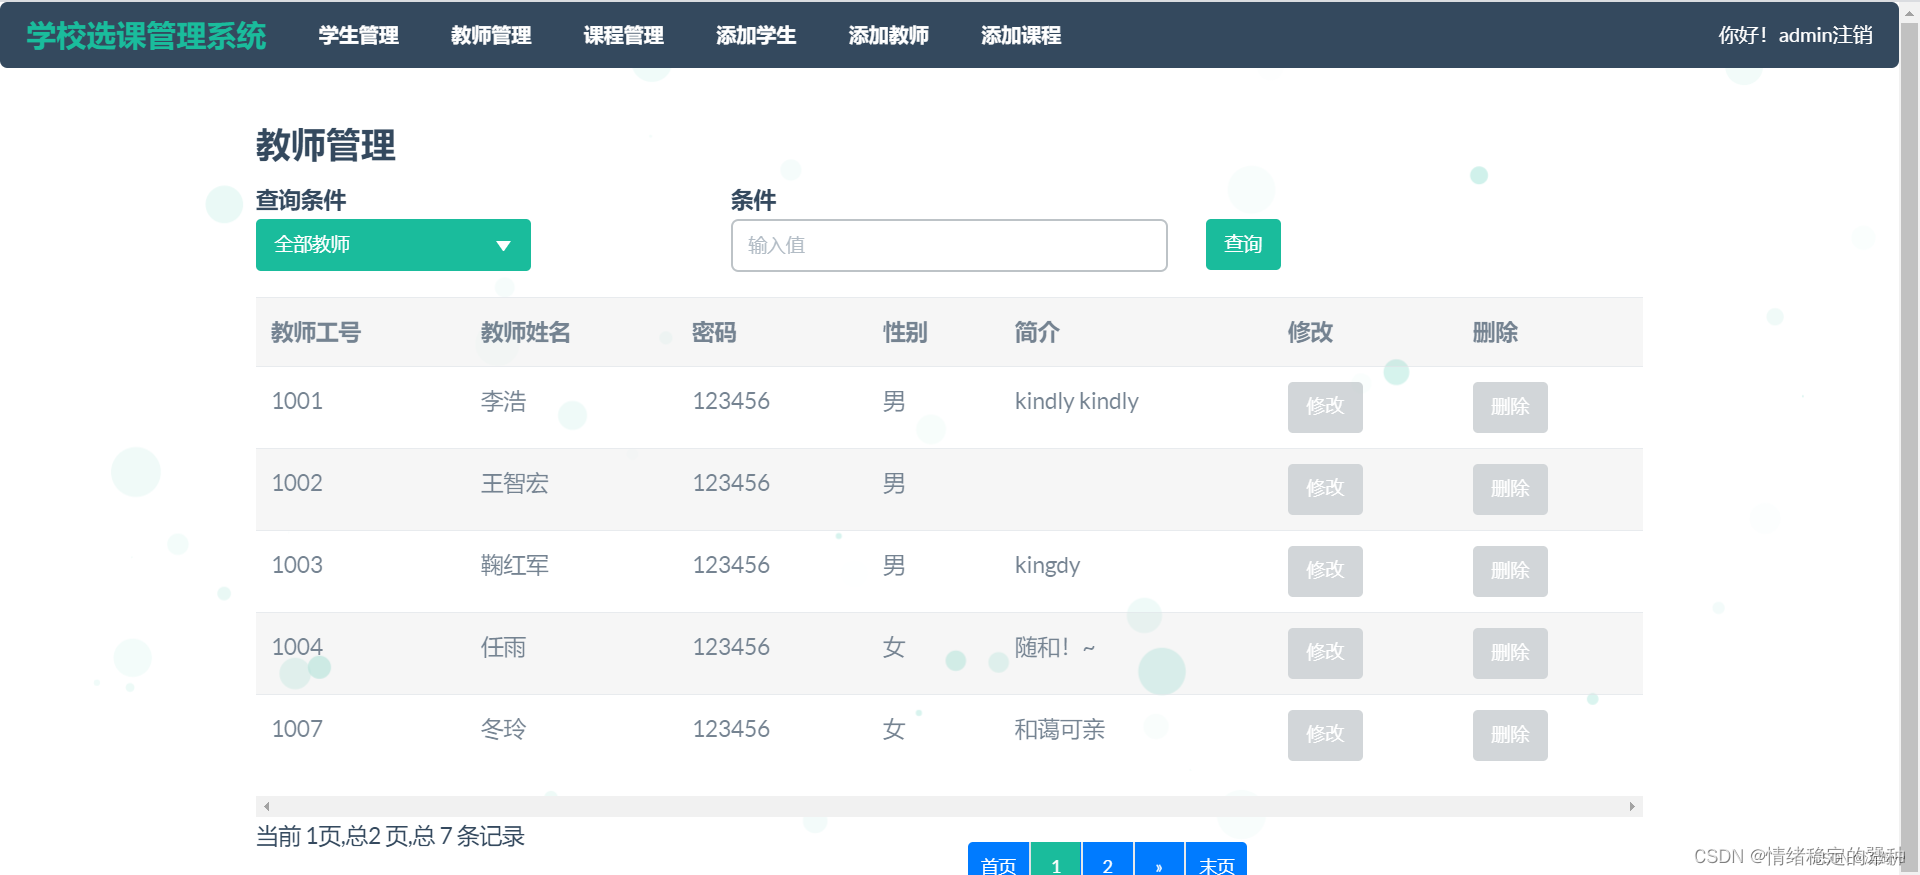Select 添加学生 in the navigation bar
The height and width of the screenshot is (875, 1920).
tap(756, 35)
